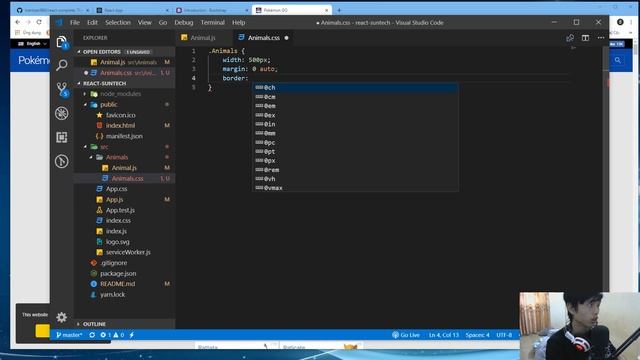The image size is (640, 360).
Task: Open the Selection menu
Action: pyautogui.click(x=118, y=22)
